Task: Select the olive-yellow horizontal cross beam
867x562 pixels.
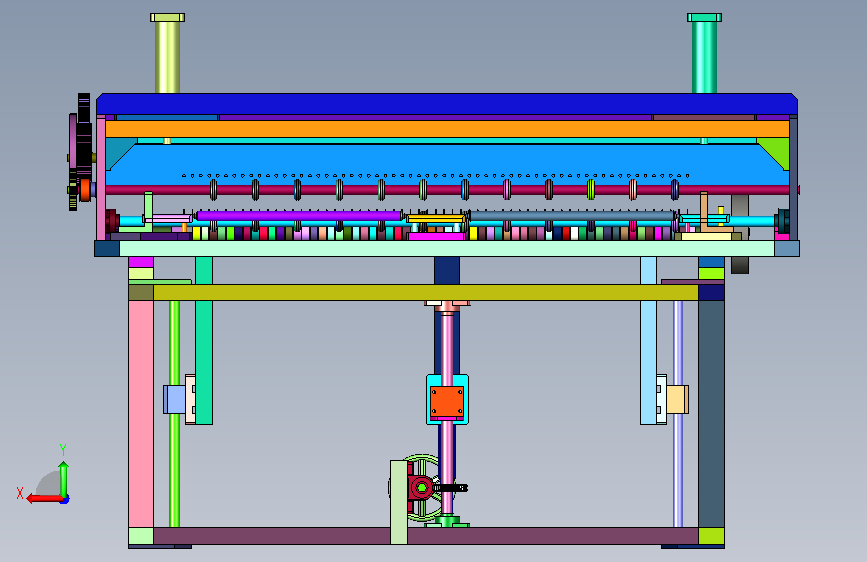Action: coord(426,293)
